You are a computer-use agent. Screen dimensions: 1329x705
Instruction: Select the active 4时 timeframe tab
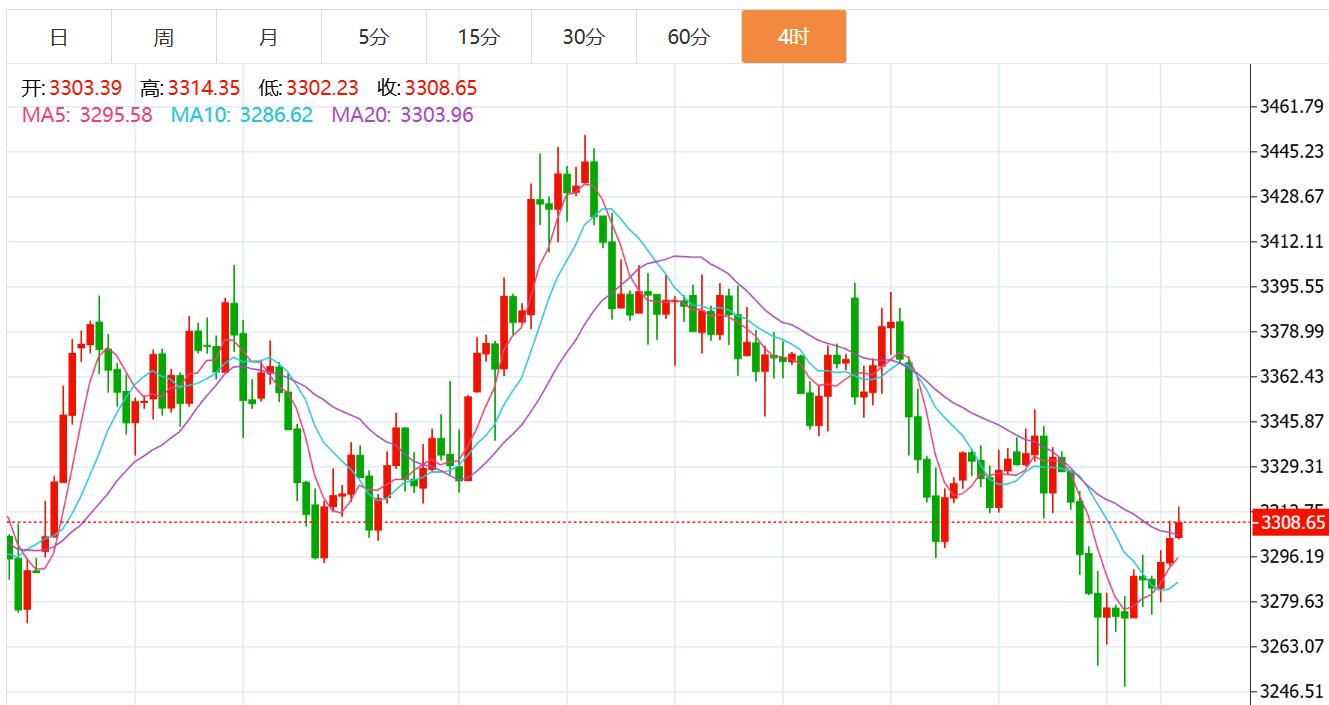coord(794,37)
